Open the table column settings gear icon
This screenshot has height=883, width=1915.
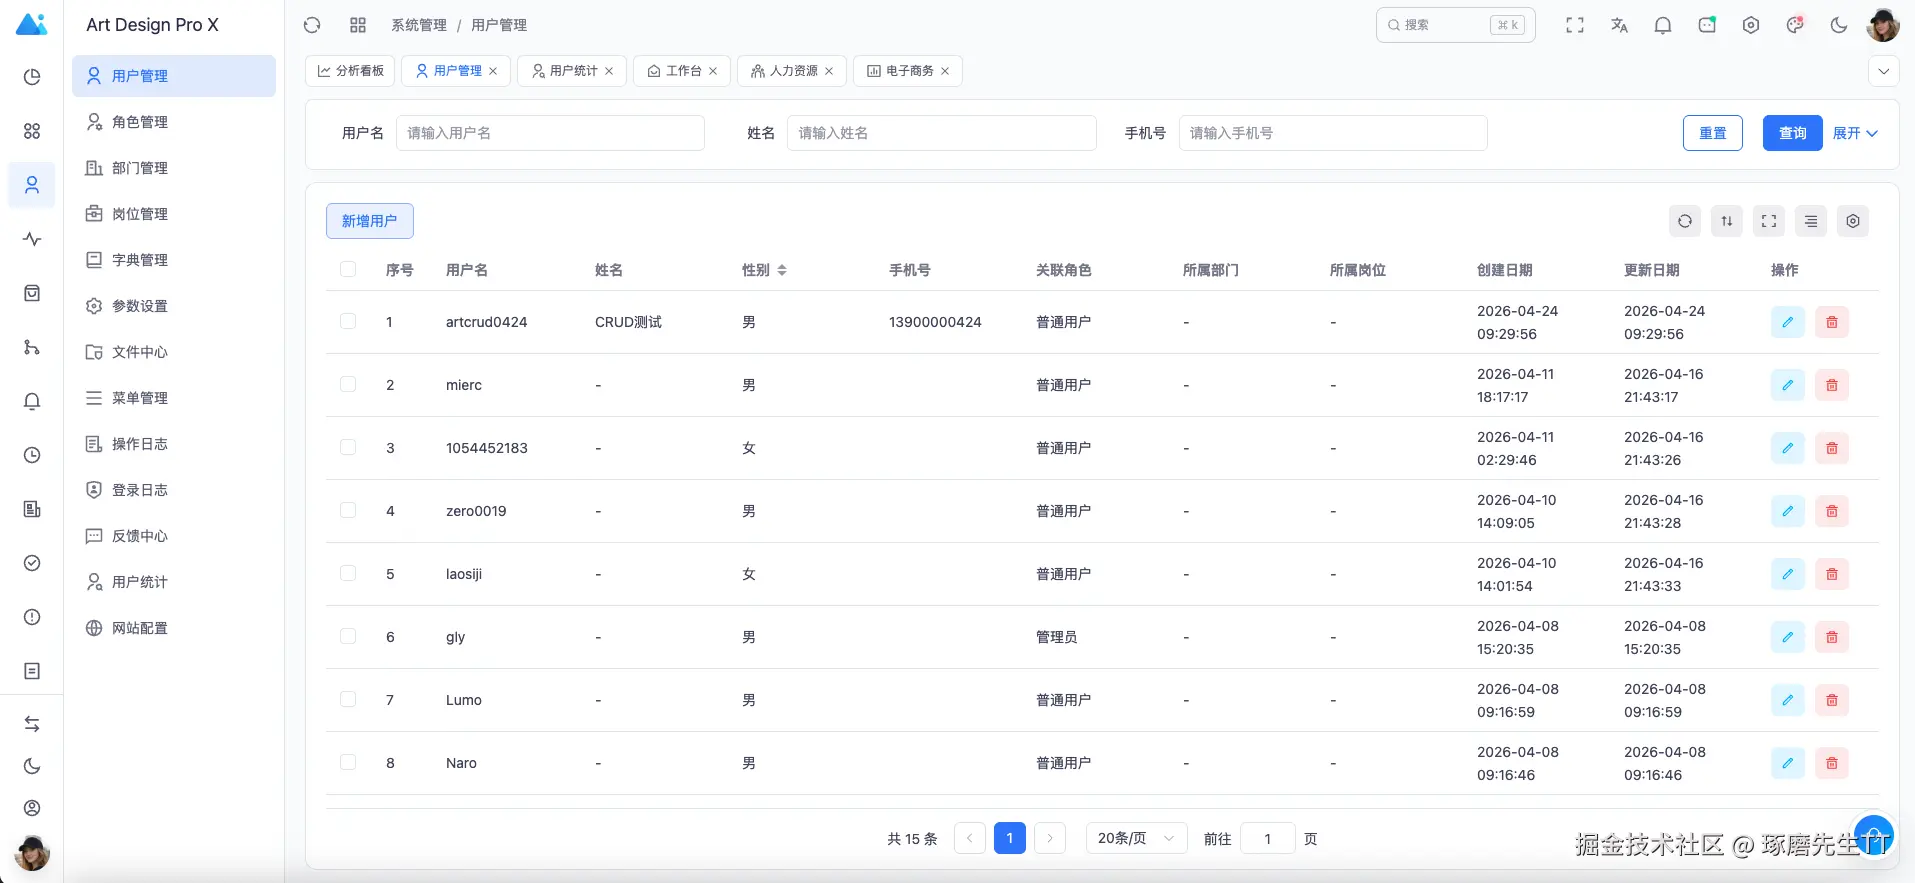[x=1853, y=221]
